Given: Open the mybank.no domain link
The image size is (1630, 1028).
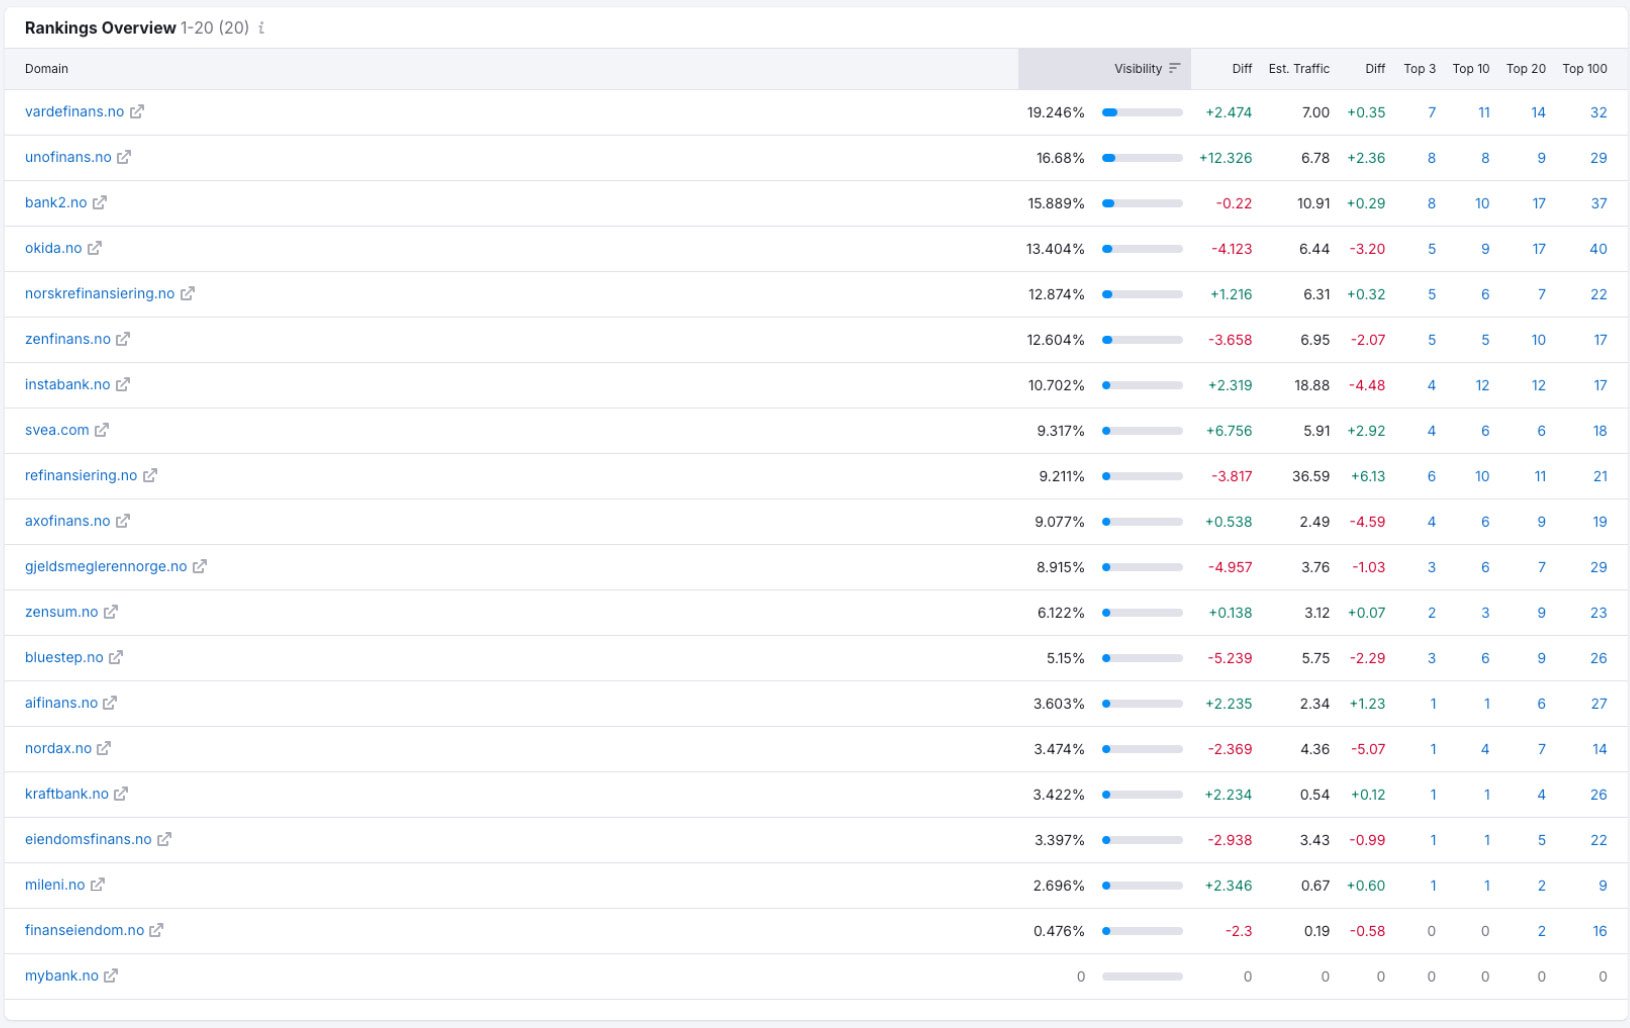Looking at the screenshot, I should (x=62, y=976).
